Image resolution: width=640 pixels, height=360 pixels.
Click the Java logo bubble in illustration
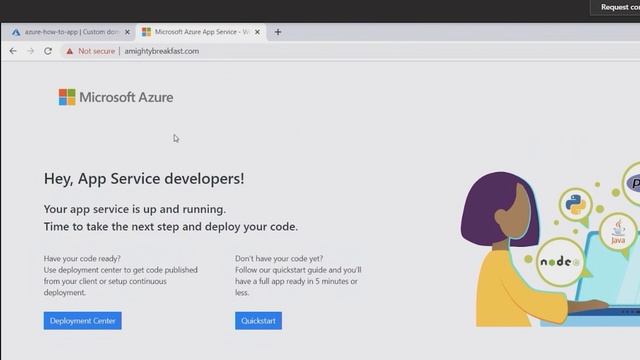tap(618, 232)
